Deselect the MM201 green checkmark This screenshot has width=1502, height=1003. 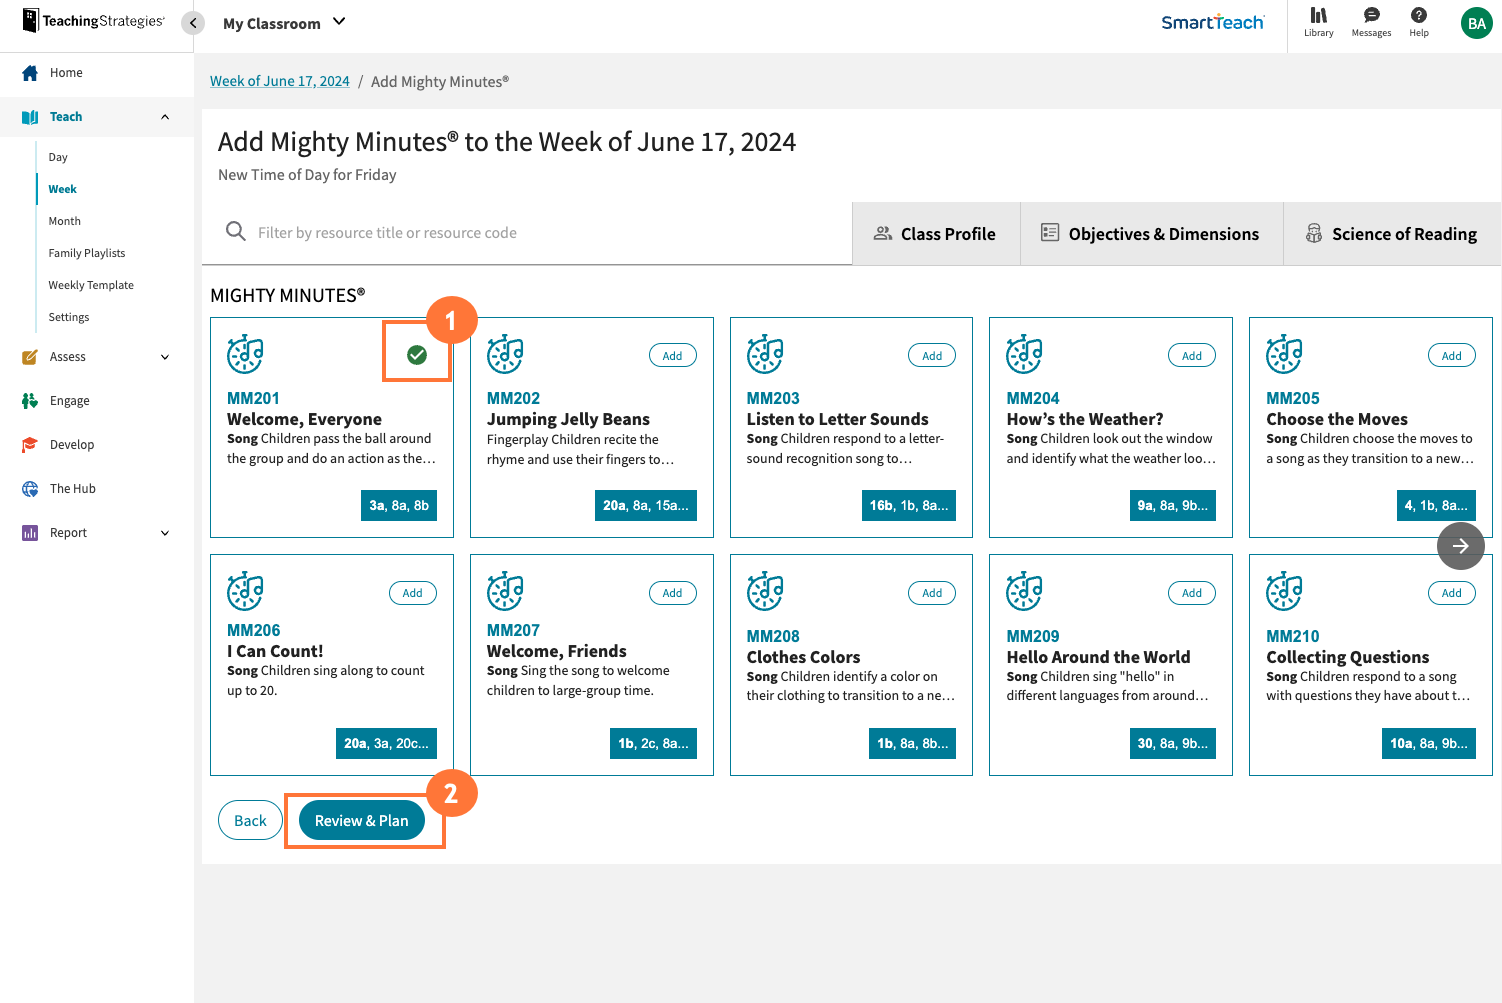tap(417, 355)
